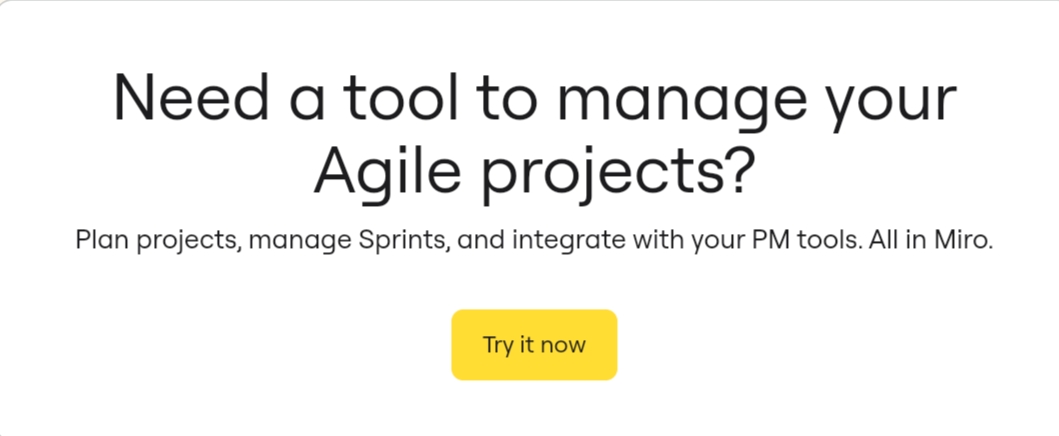1059x436 pixels.
Task: Click the word 'Plan' starting the subtitle
Action: pyautogui.click(x=99, y=241)
